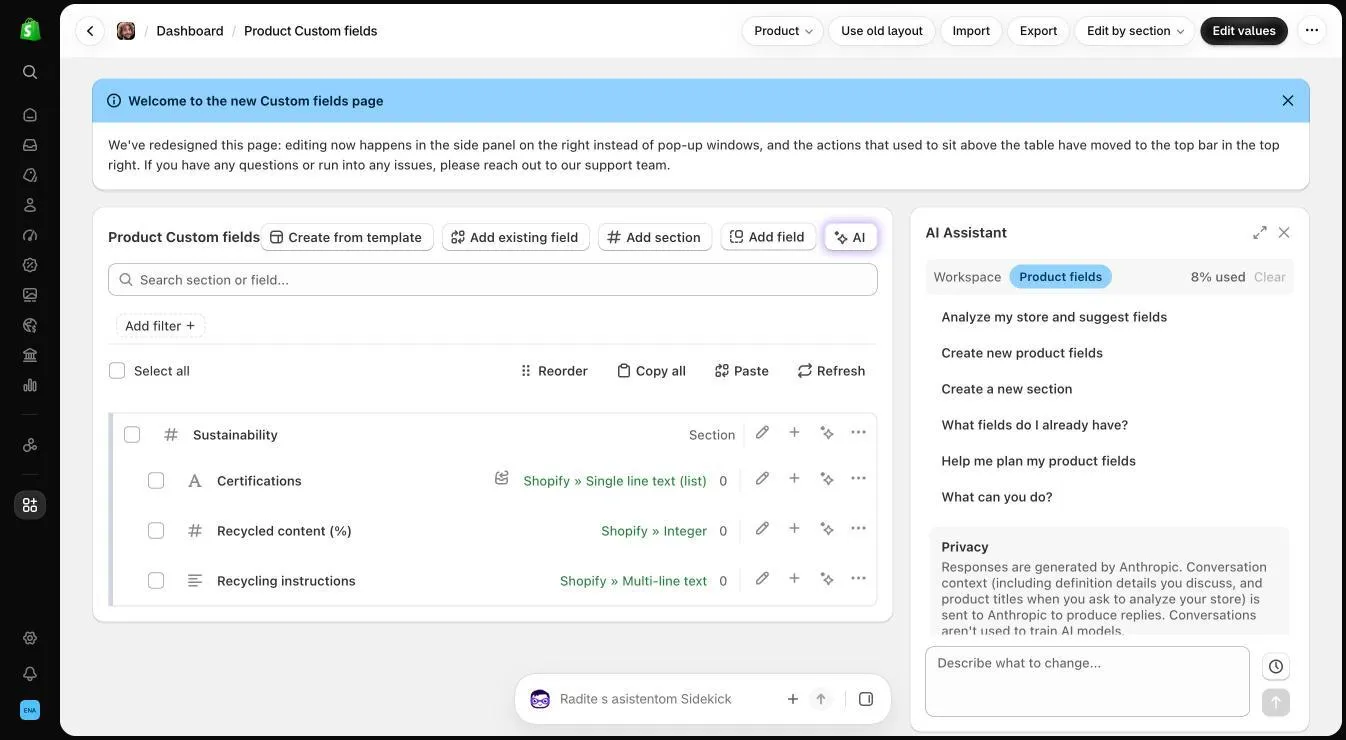Open Analytics bar chart icon in sidebar
Image resolution: width=1346 pixels, height=740 pixels.
pos(30,385)
